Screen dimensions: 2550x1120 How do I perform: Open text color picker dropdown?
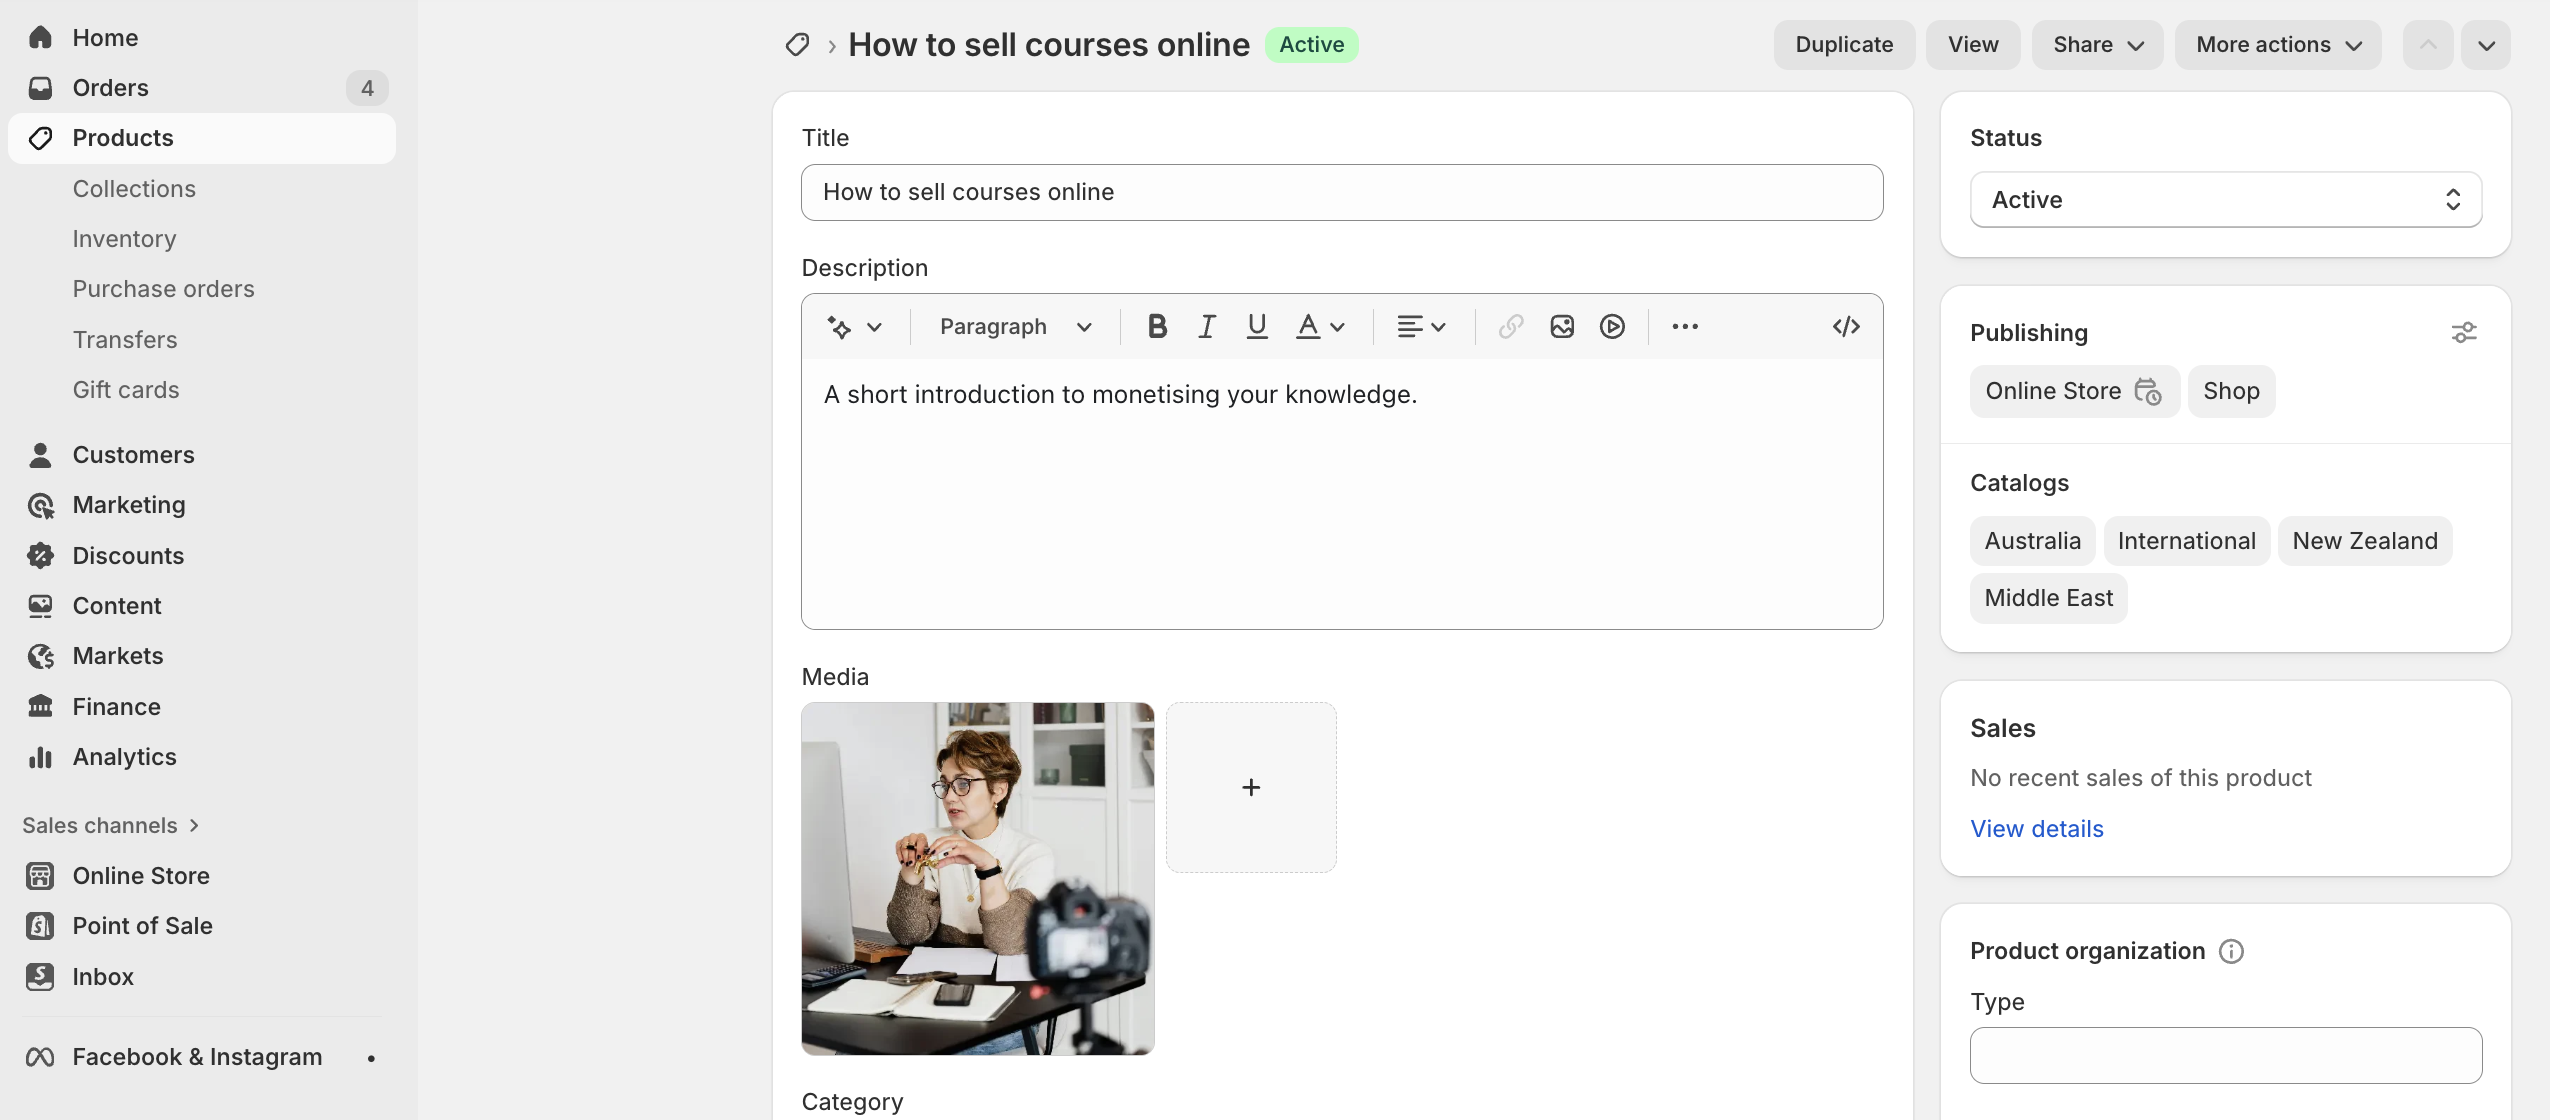click(x=1320, y=327)
